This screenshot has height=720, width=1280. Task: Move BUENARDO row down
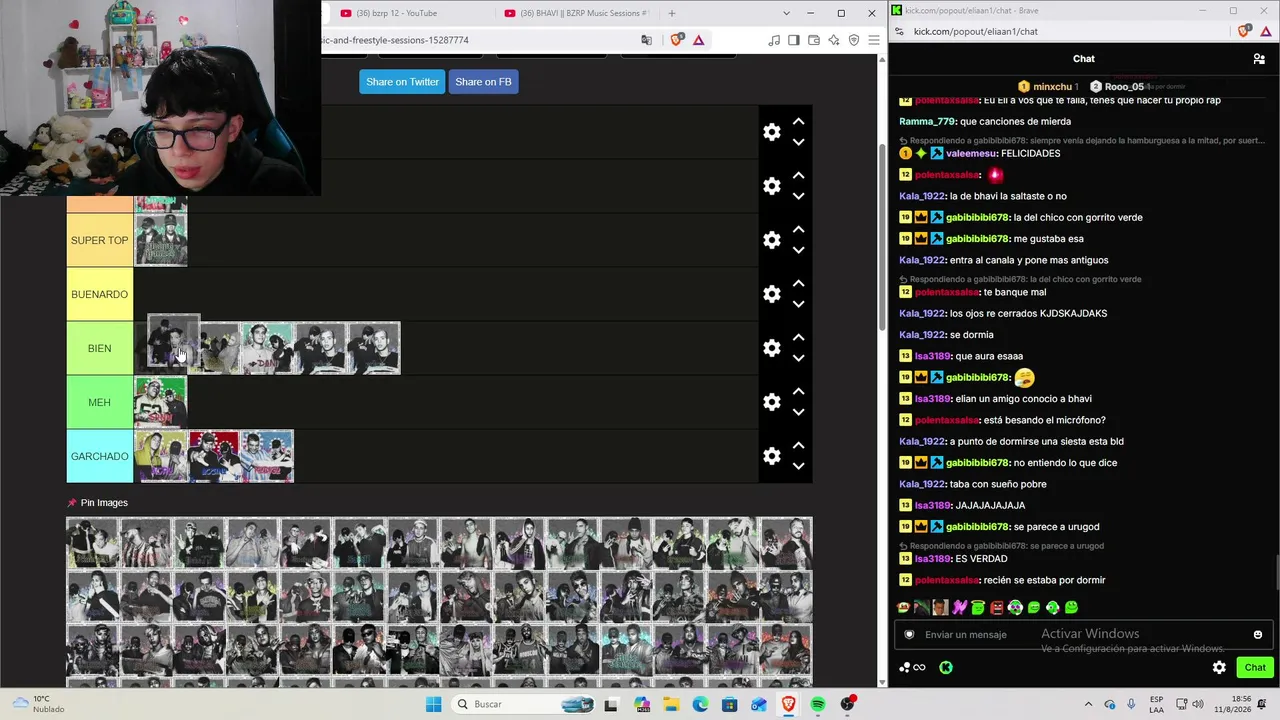[798, 304]
